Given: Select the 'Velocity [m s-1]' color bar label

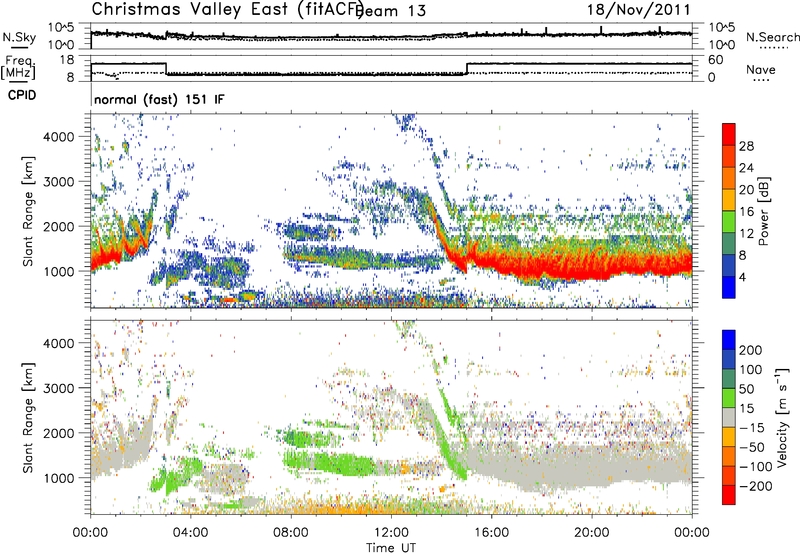Looking at the screenshot, I should coord(782,418).
